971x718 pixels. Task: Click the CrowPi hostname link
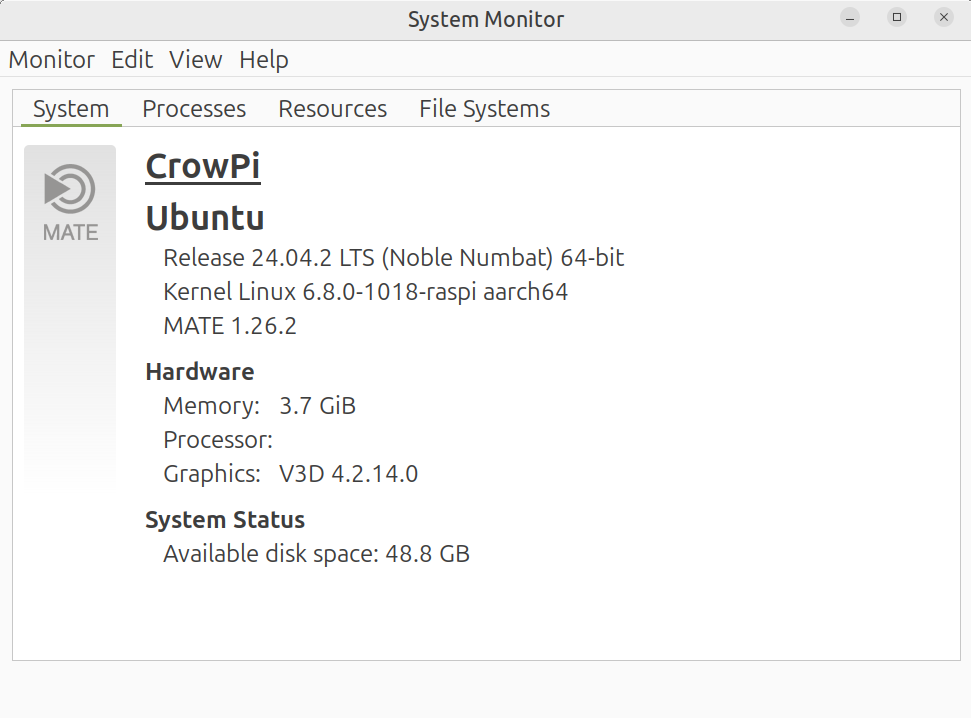click(203, 166)
